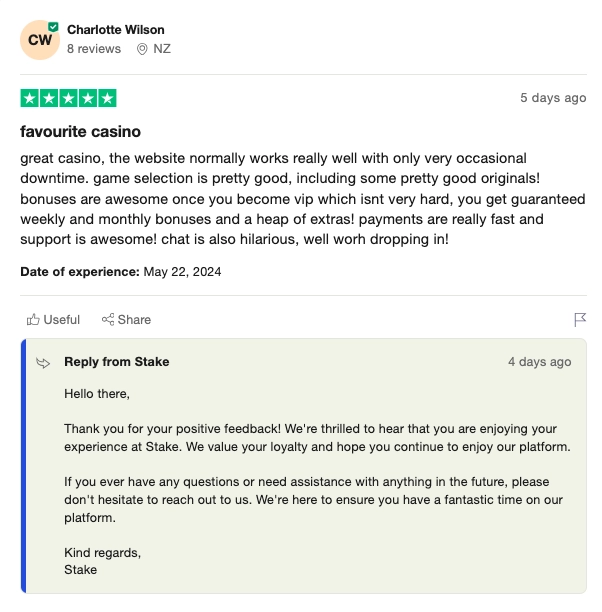Screen dimensions: 602x612
Task: Click the NZ country label
Action: click(162, 49)
